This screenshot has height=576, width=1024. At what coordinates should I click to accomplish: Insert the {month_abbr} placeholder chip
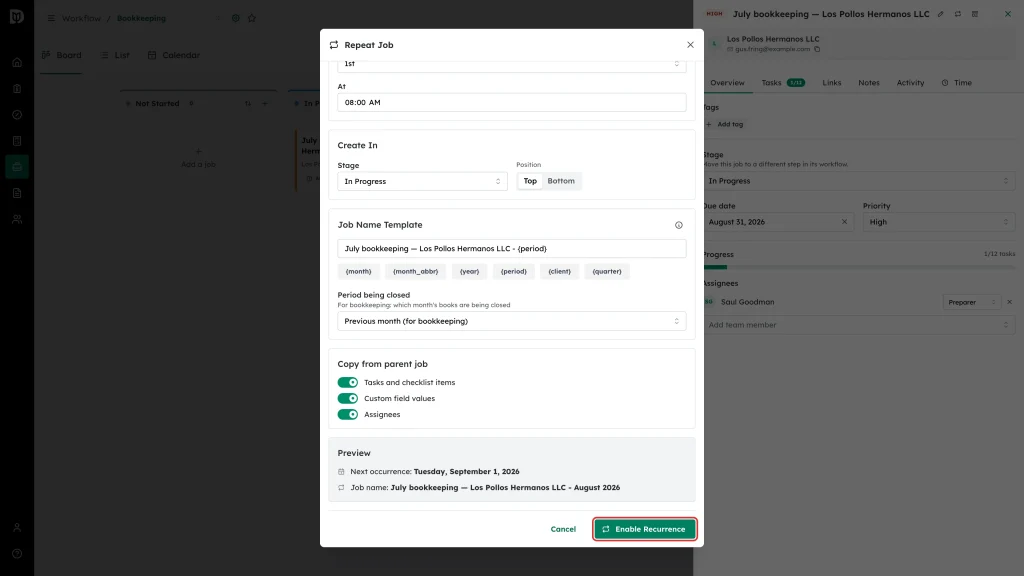pyautogui.click(x=415, y=272)
